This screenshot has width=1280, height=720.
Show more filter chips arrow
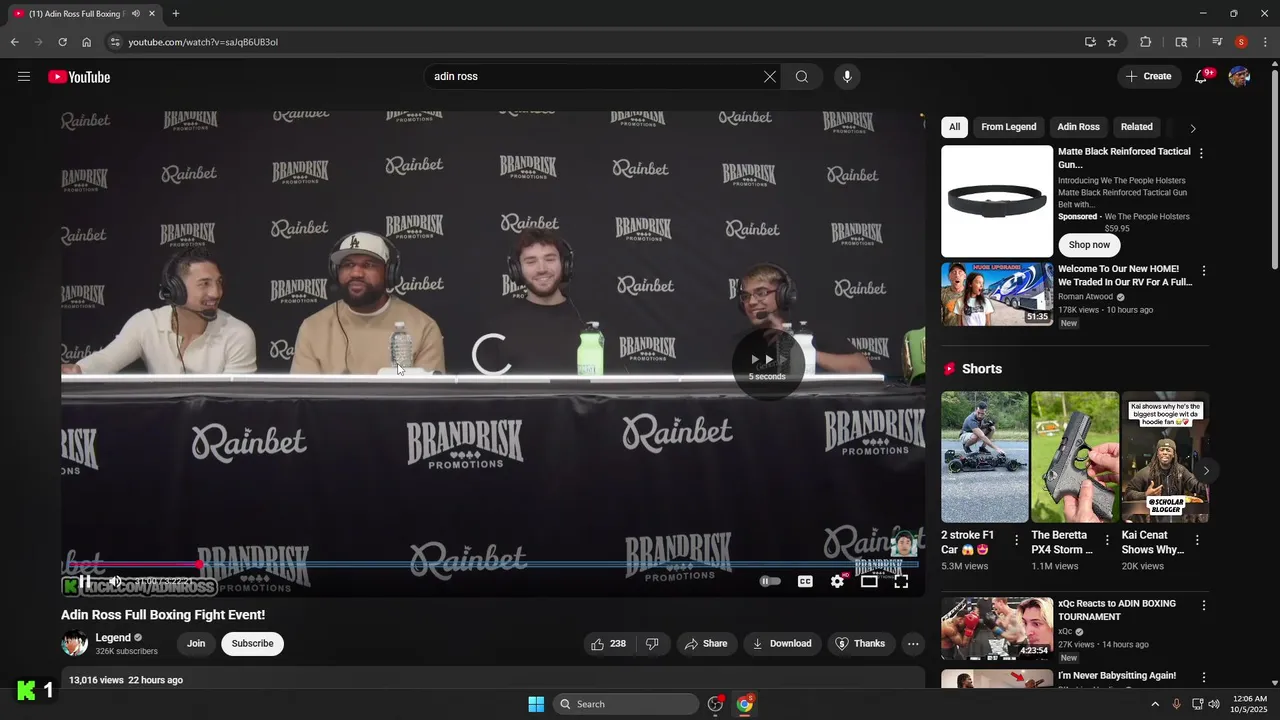pyautogui.click(x=1192, y=128)
